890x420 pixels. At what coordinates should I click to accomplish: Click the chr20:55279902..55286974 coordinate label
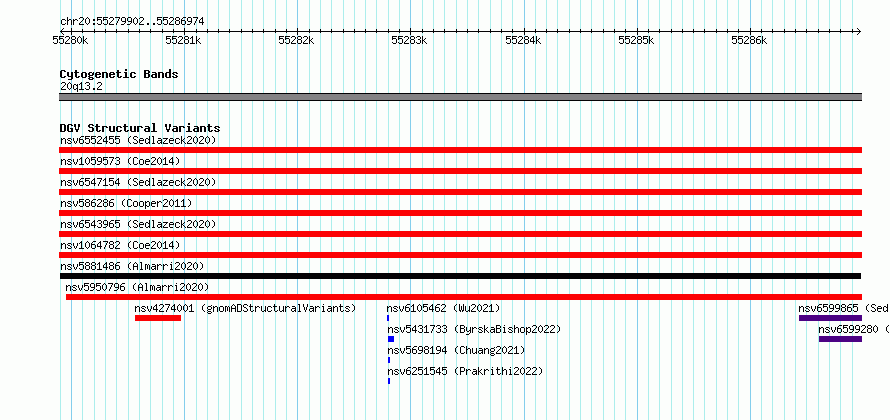tap(132, 22)
